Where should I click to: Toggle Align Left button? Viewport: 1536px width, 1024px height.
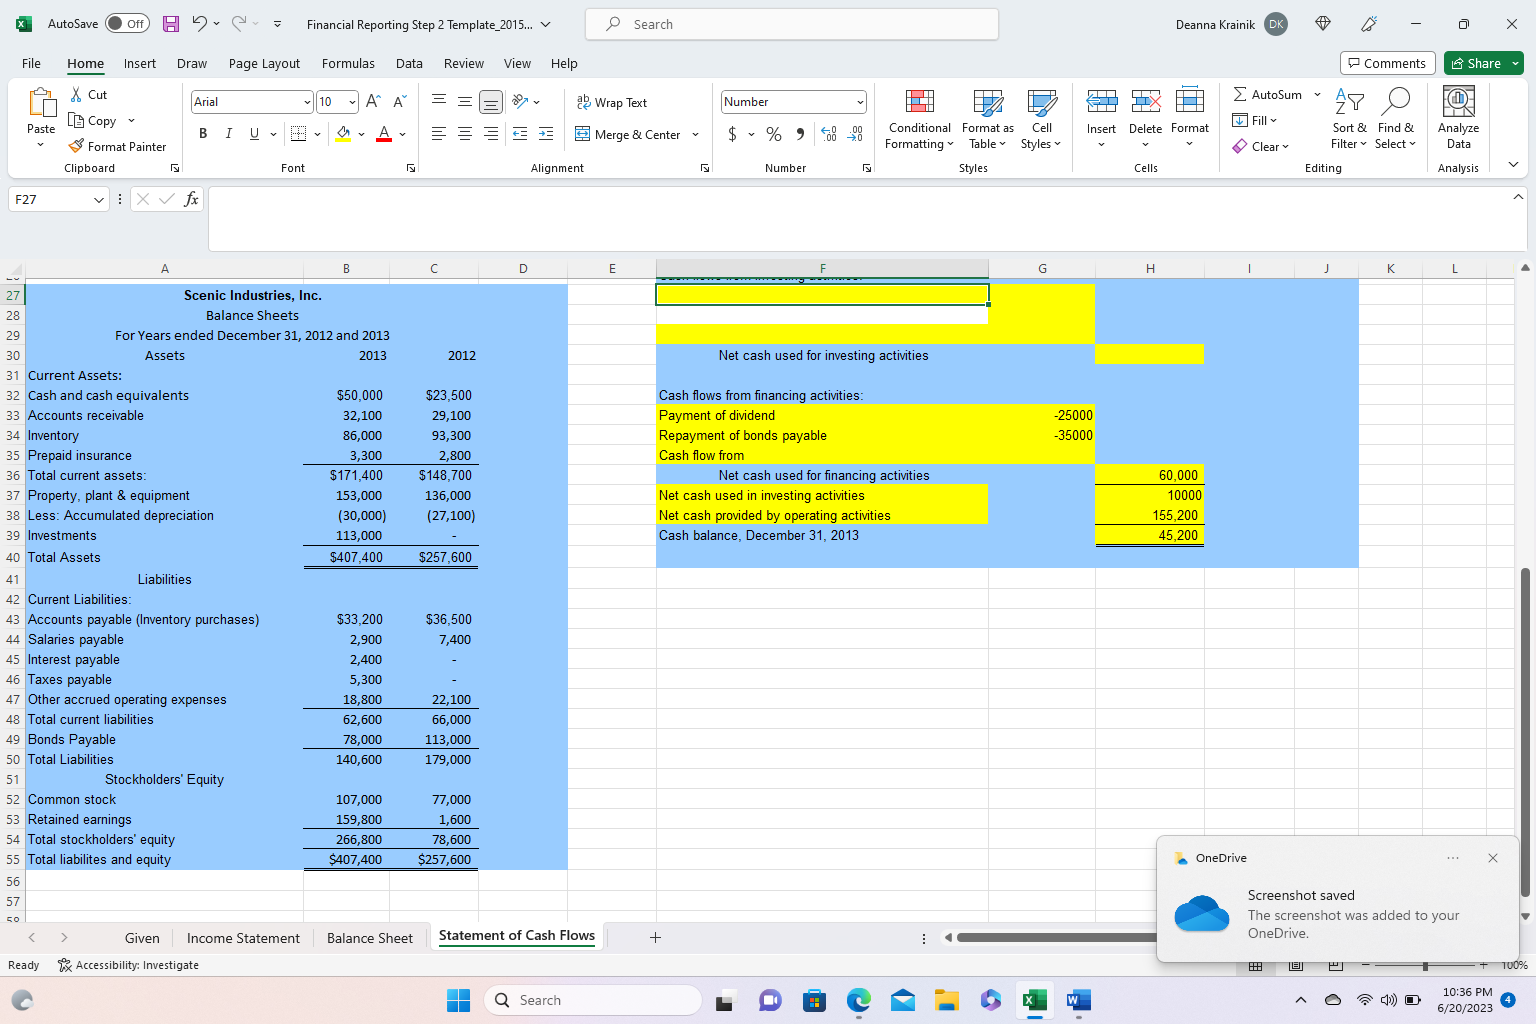(x=439, y=134)
